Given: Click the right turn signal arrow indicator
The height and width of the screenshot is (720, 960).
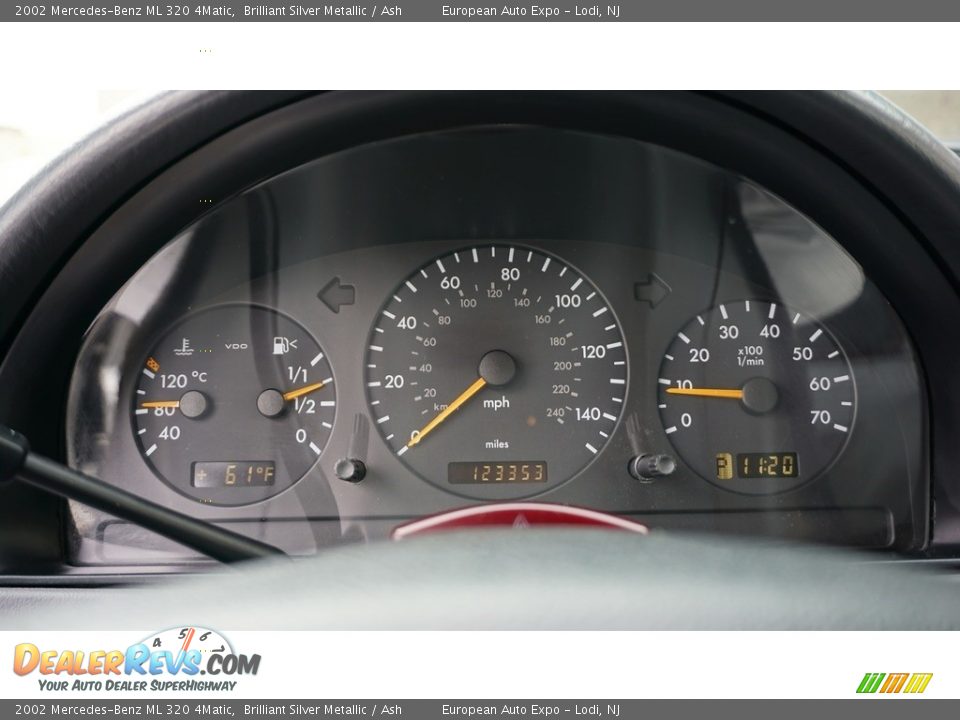Looking at the screenshot, I should [x=652, y=290].
